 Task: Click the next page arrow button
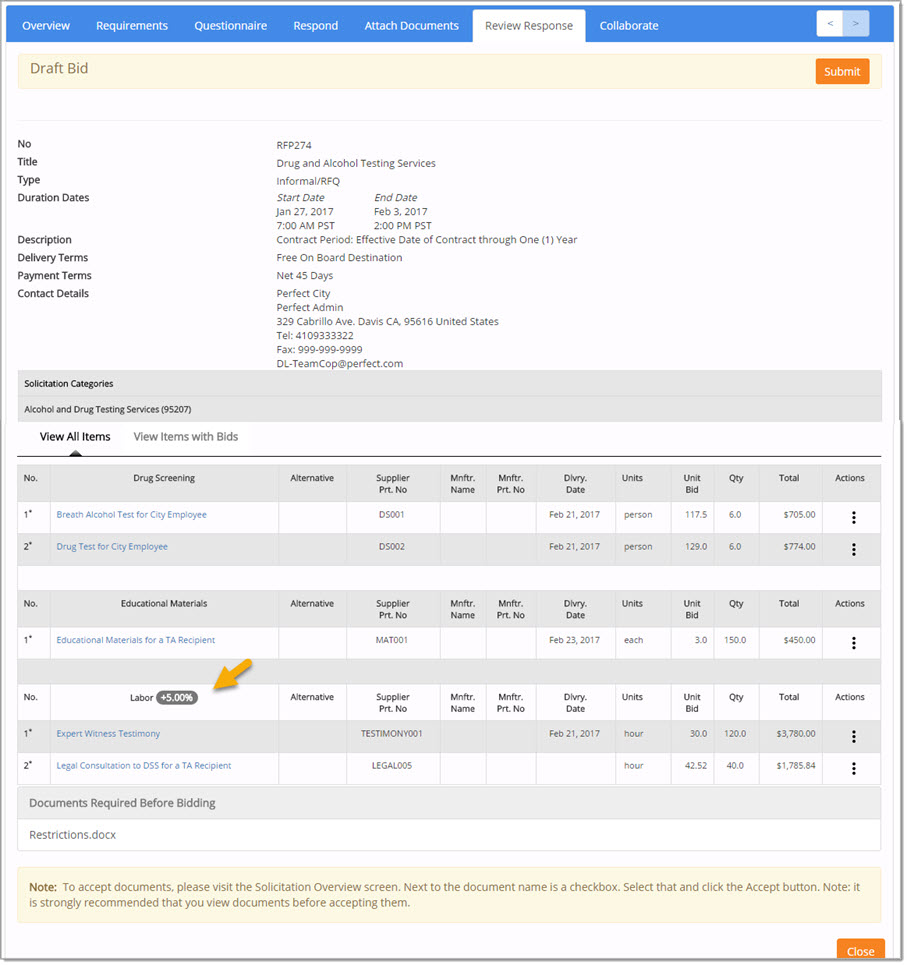click(856, 24)
